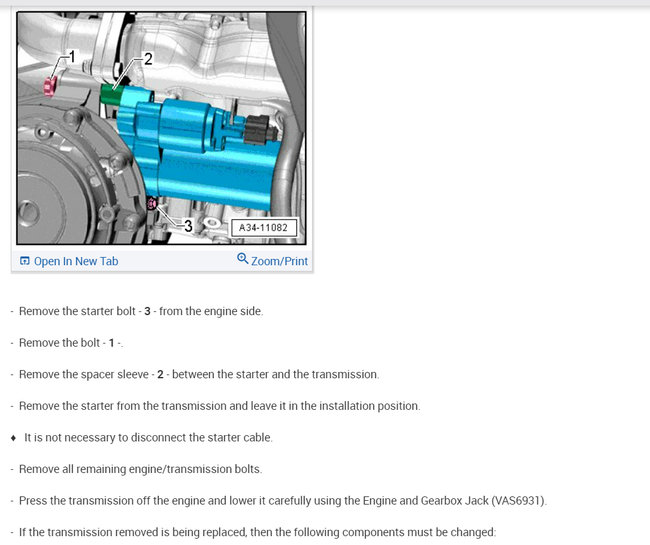Viewport: 650px width, 545px height.
Task: Click the magnifier icon beside Zoom/Print
Action: [x=242, y=259]
